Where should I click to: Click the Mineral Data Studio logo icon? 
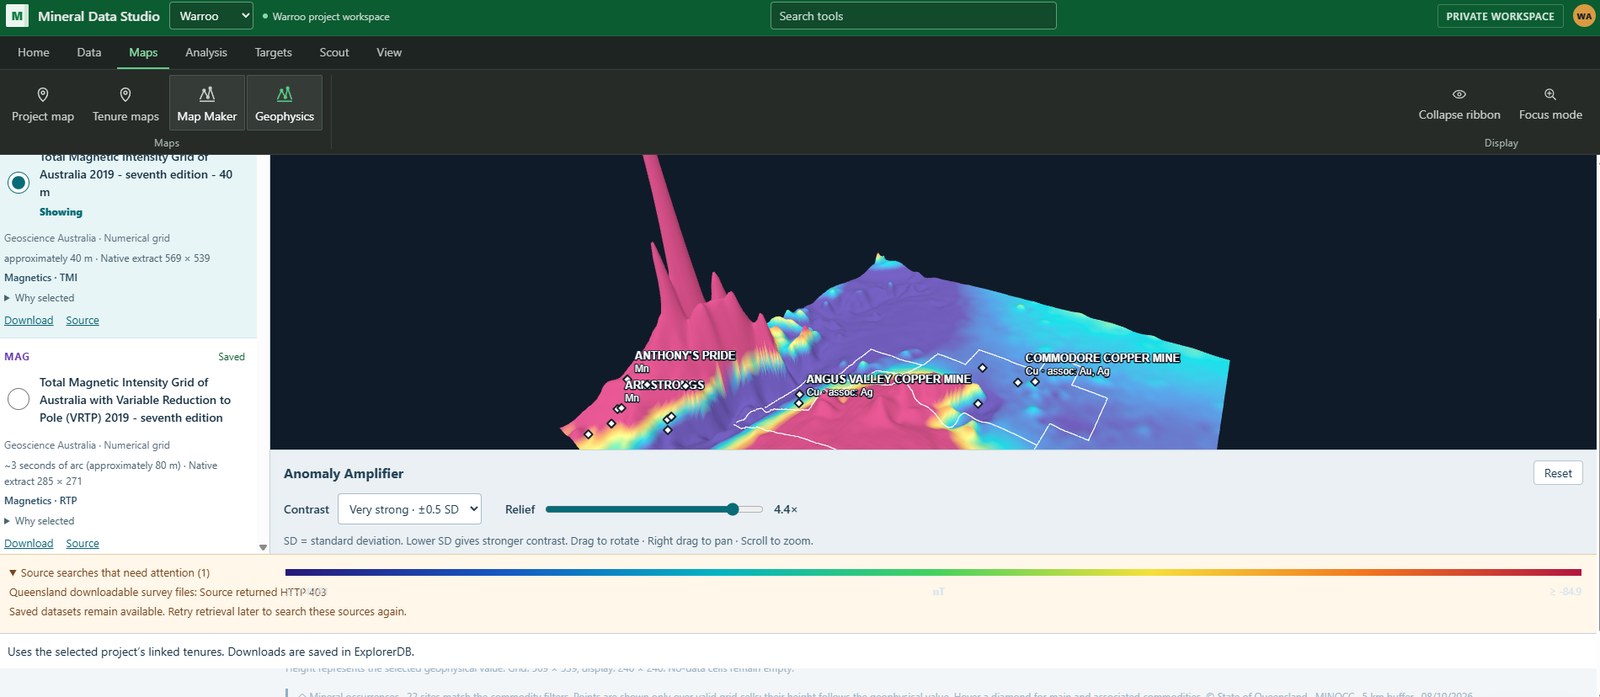click(17, 16)
